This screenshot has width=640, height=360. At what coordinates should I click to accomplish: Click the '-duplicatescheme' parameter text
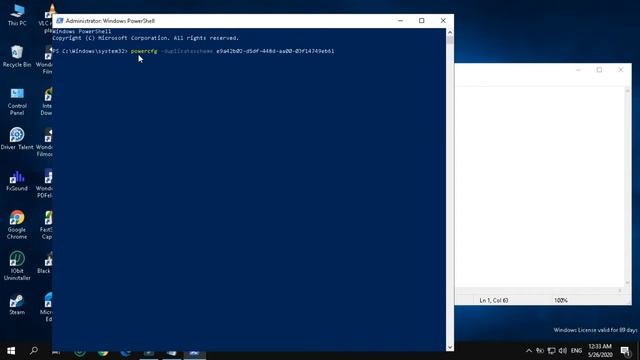tap(187, 51)
